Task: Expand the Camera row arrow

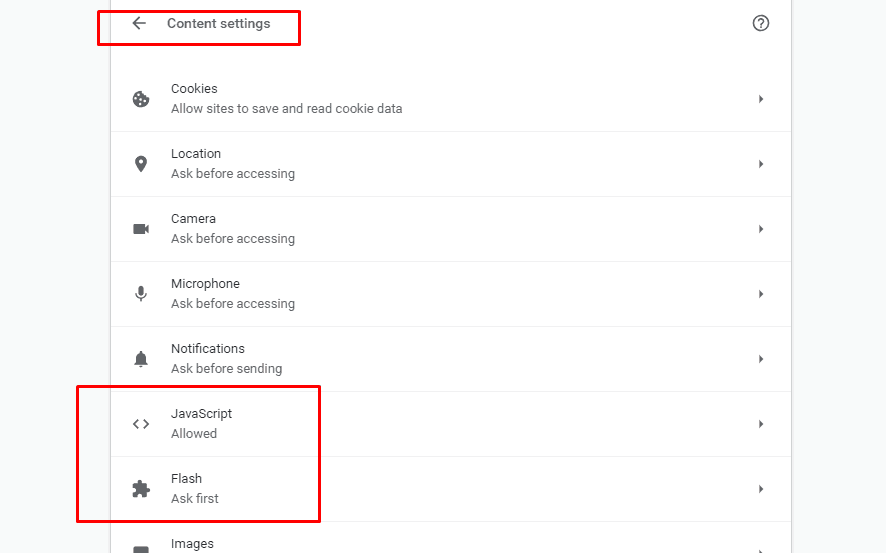Action: click(761, 229)
